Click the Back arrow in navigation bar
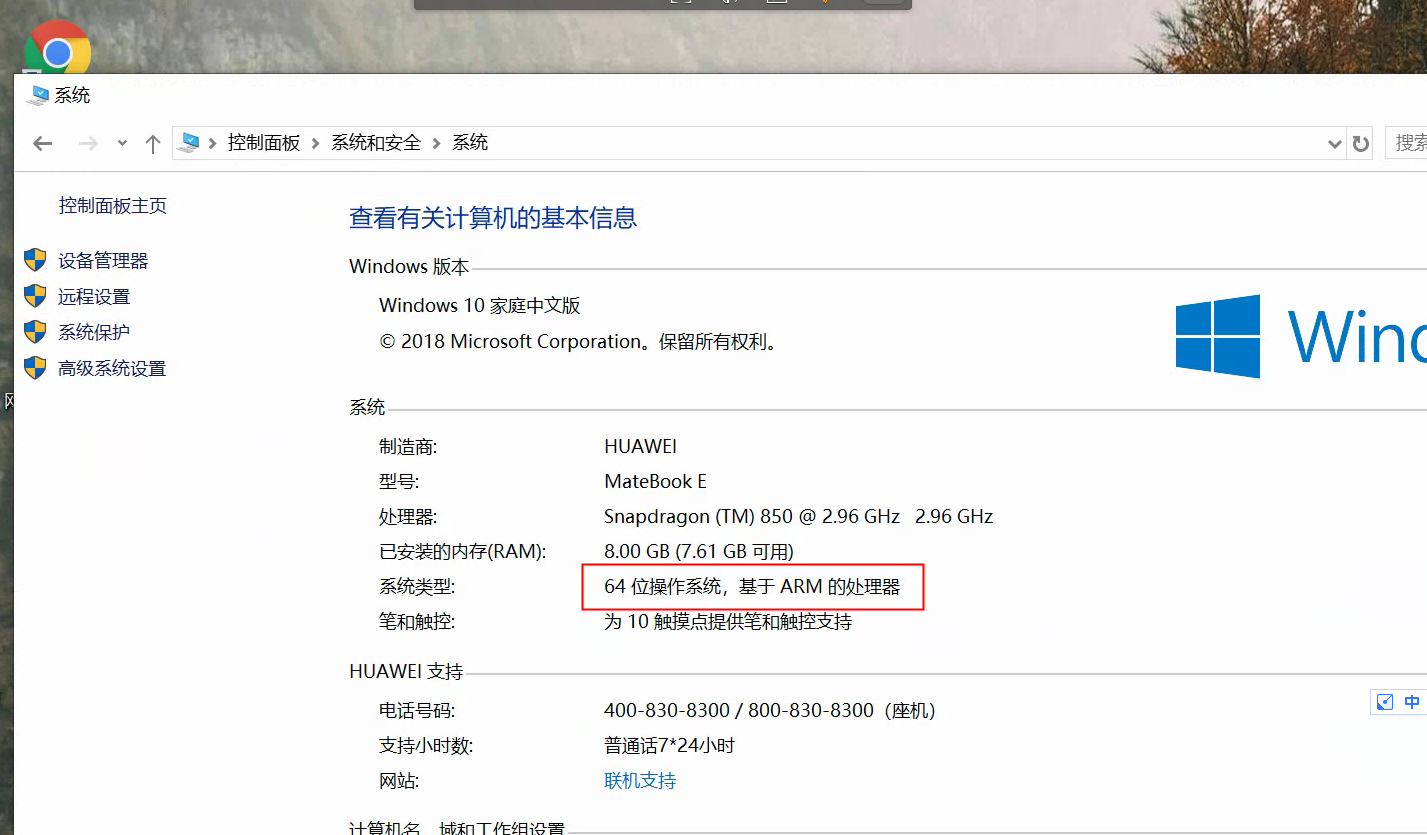The image size is (1427, 835). (x=42, y=143)
